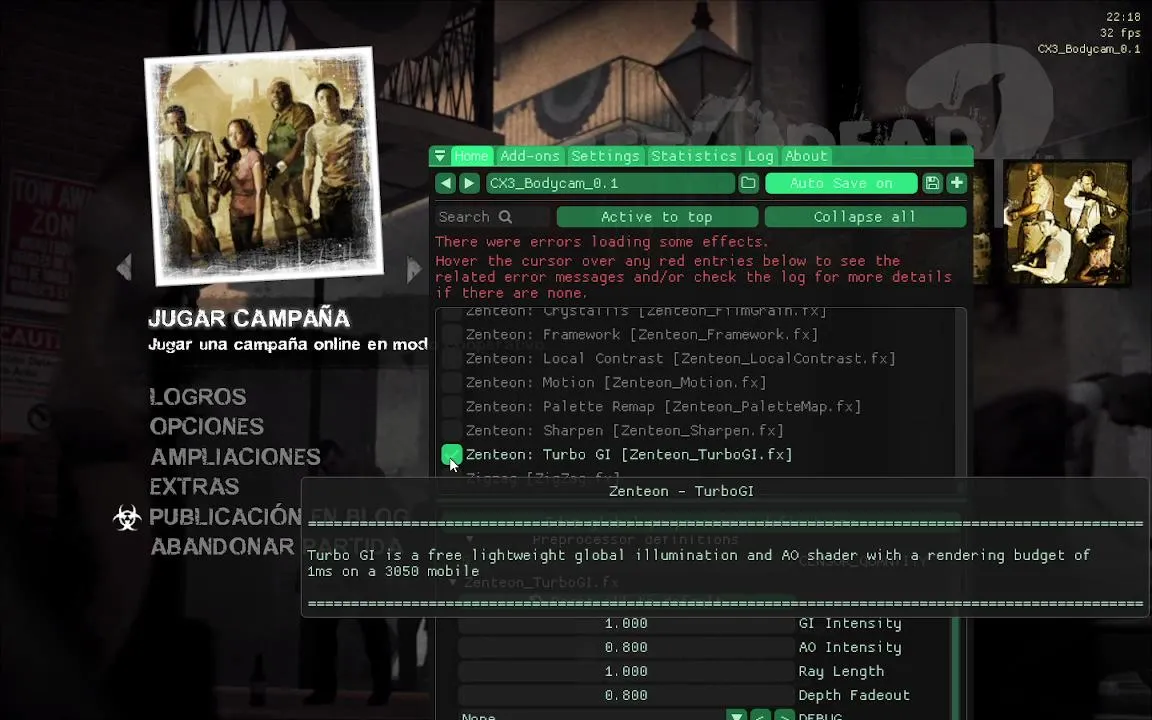
Task: Open the ReShade overlay collapse menu arrow
Action: [439, 156]
